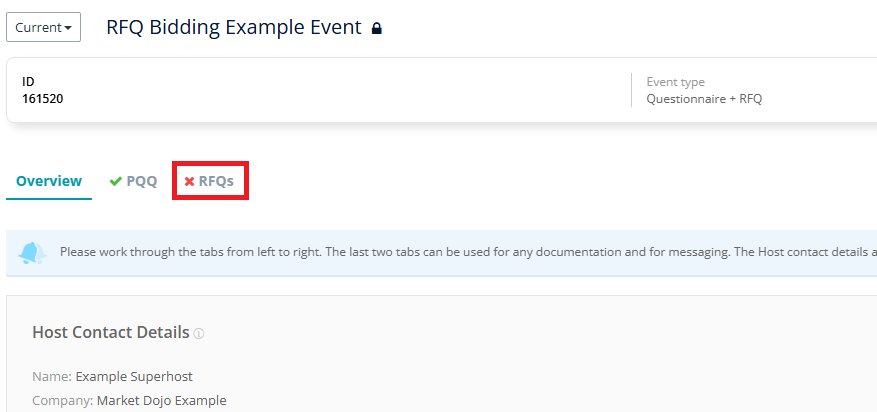This screenshot has width=877, height=412.
Task: Click the 'Please work through the tabs' notice text
Action: click(468, 252)
